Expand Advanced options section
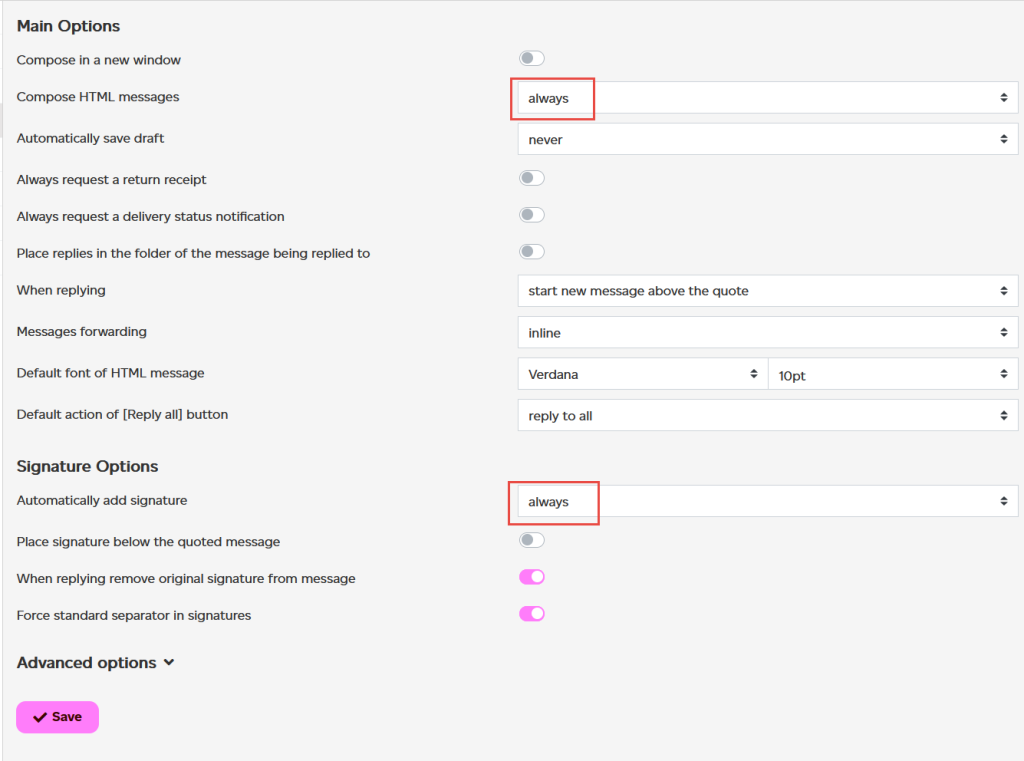 [x=95, y=662]
